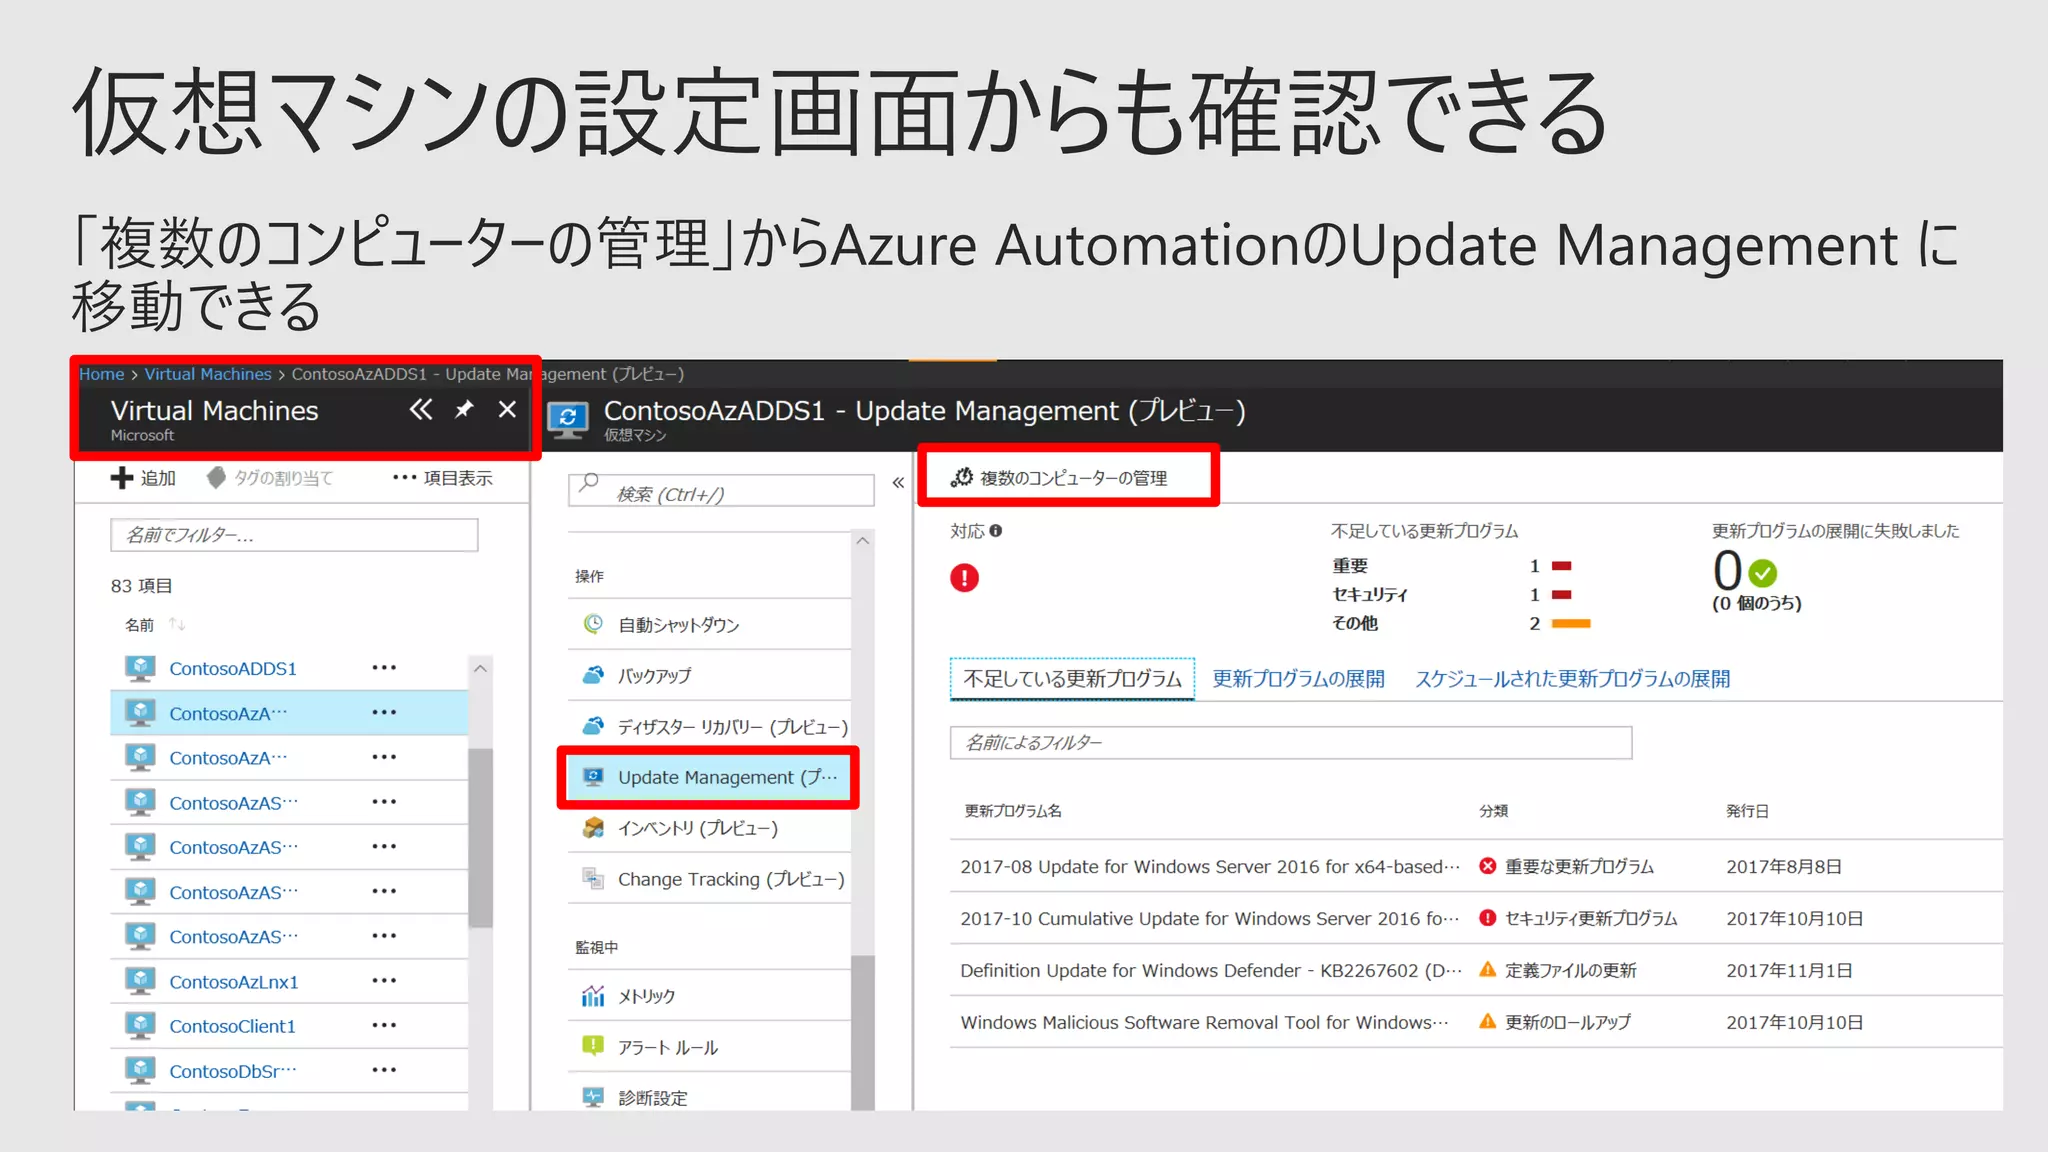The image size is (2048, 1152).
Task: Sort VM list by 名前 arrows
Action: [x=177, y=624]
